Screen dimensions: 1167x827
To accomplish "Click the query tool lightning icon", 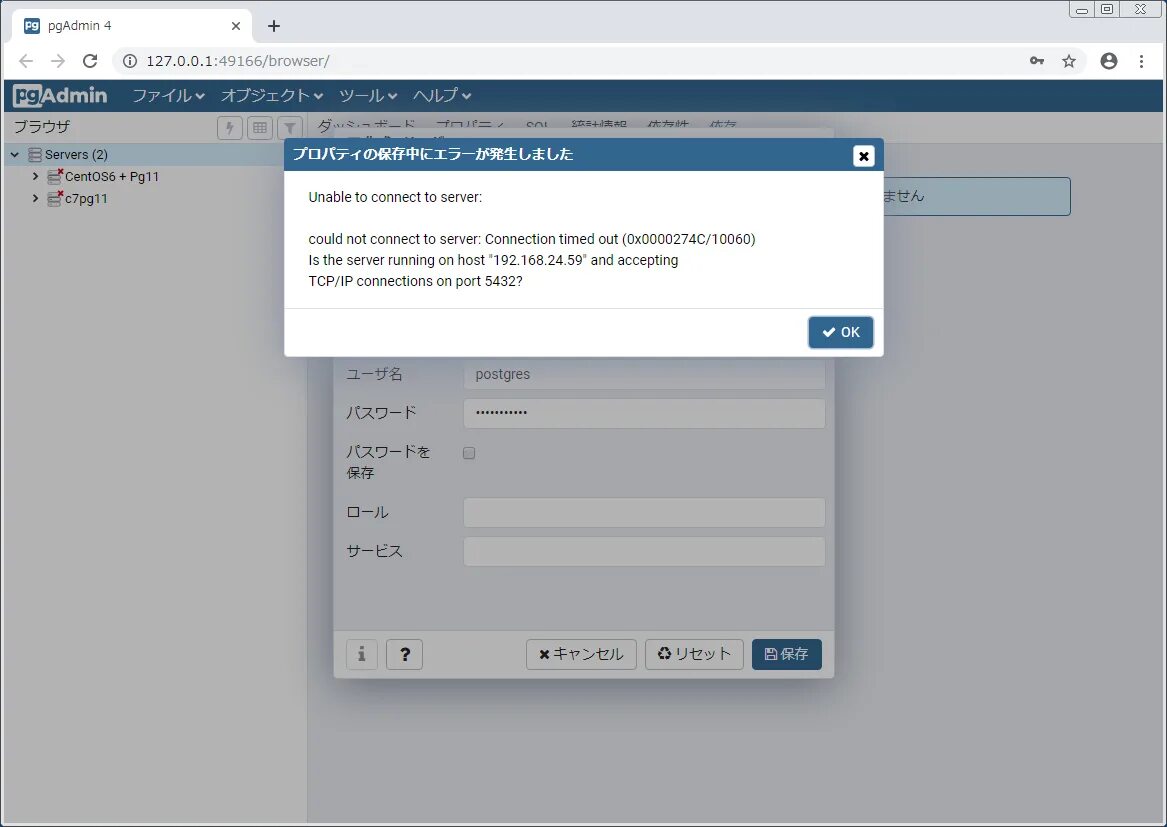I will pyautogui.click(x=230, y=127).
